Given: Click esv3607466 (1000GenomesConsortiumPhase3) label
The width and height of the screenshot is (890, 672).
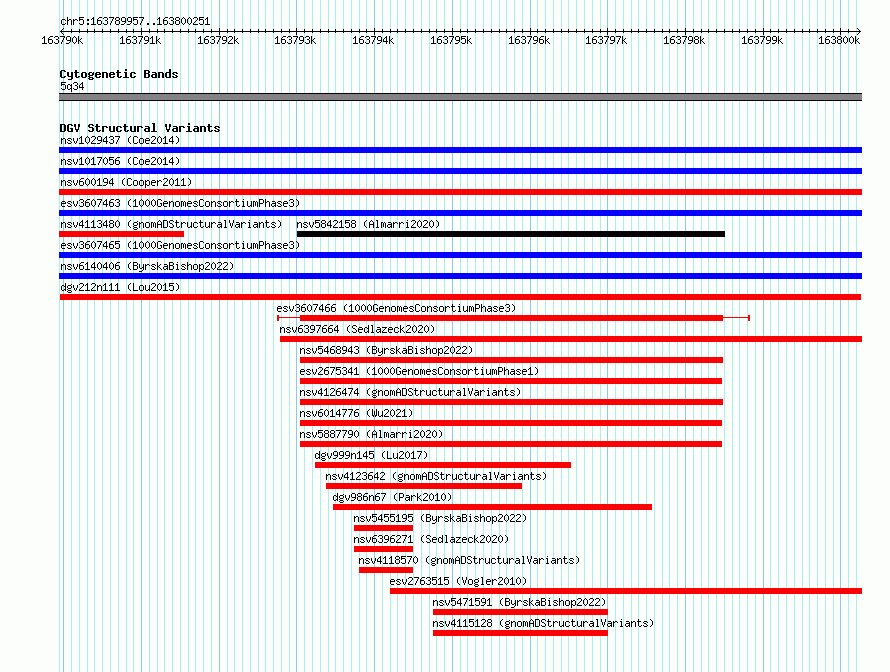Looking at the screenshot, I should [396, 308].
